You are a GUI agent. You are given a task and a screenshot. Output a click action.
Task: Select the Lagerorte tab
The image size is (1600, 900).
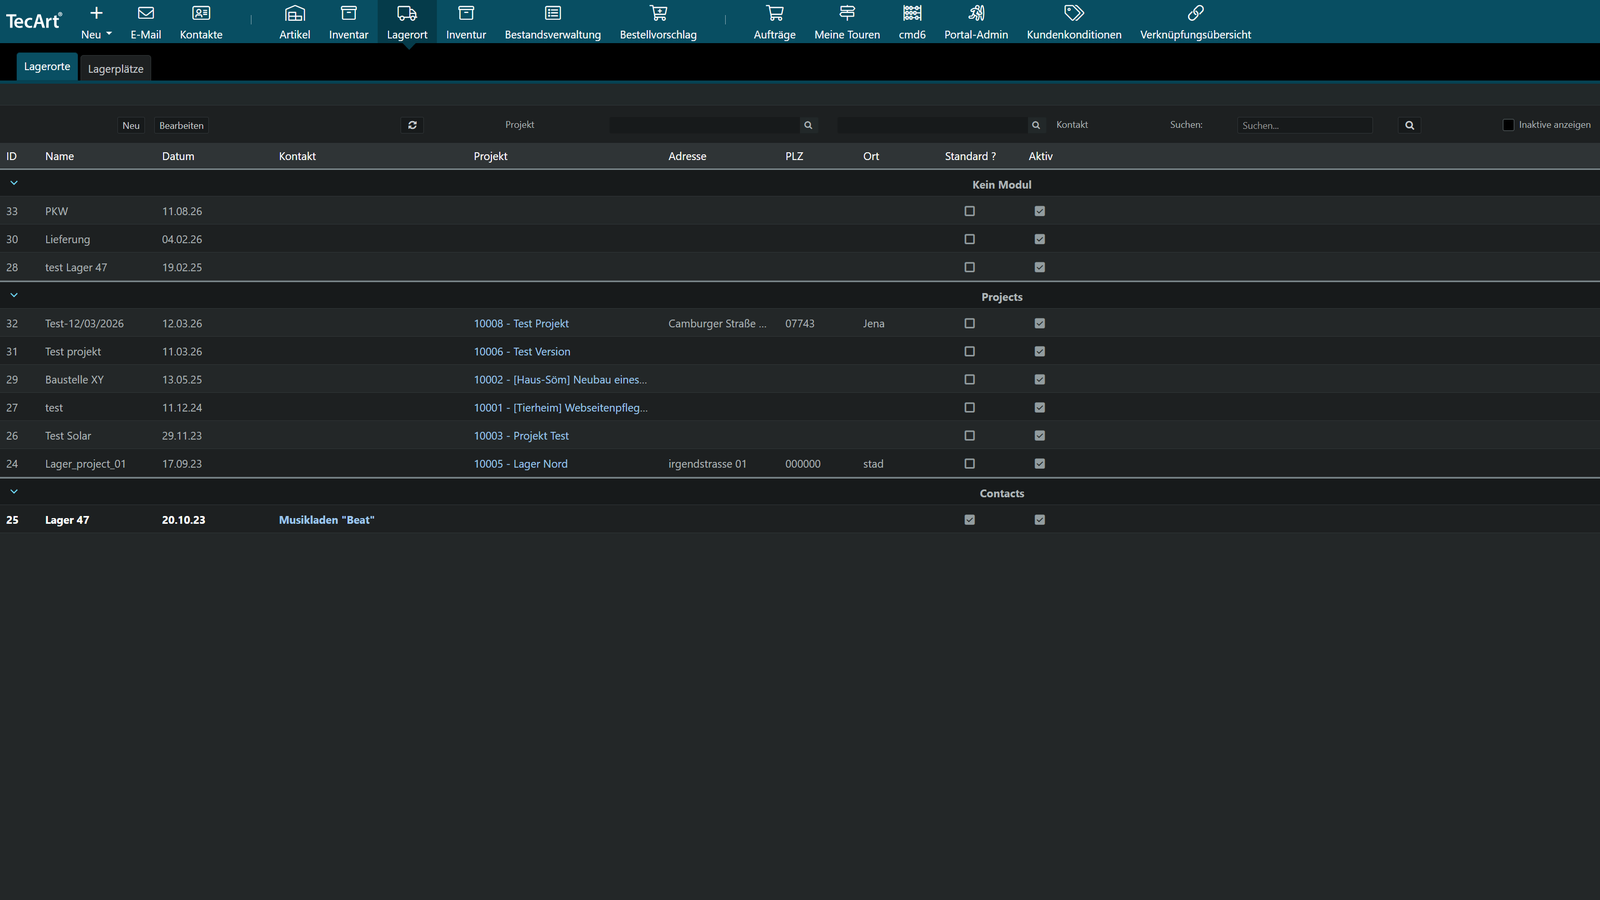[47, 67]
